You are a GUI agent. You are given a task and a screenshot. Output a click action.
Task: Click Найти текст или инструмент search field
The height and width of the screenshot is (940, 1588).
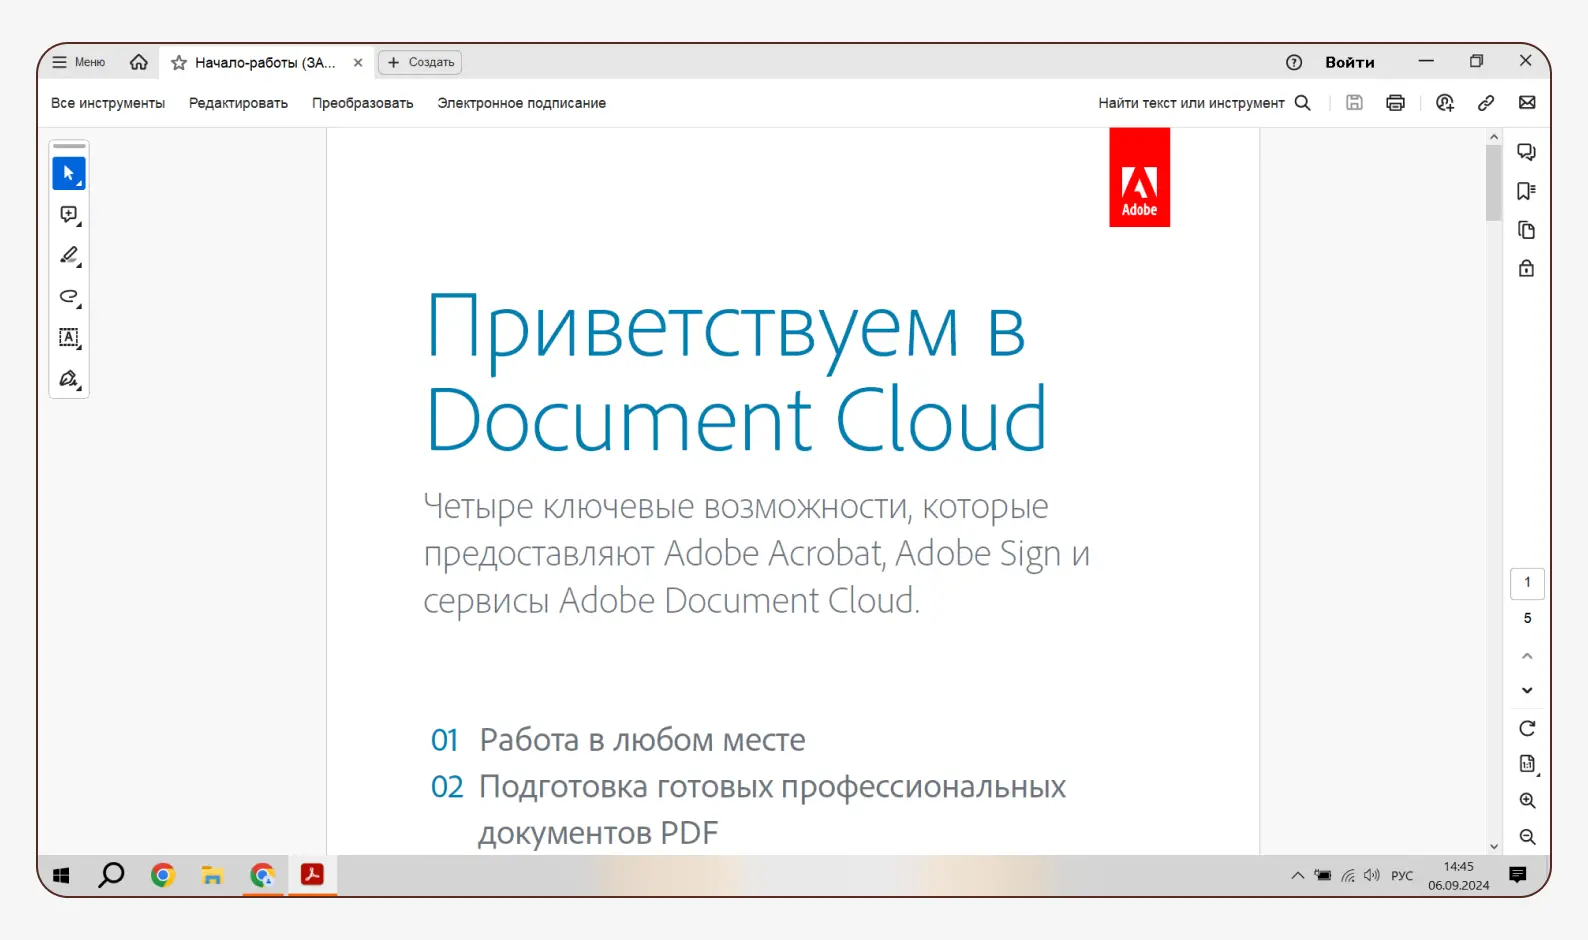point(1191,103)
